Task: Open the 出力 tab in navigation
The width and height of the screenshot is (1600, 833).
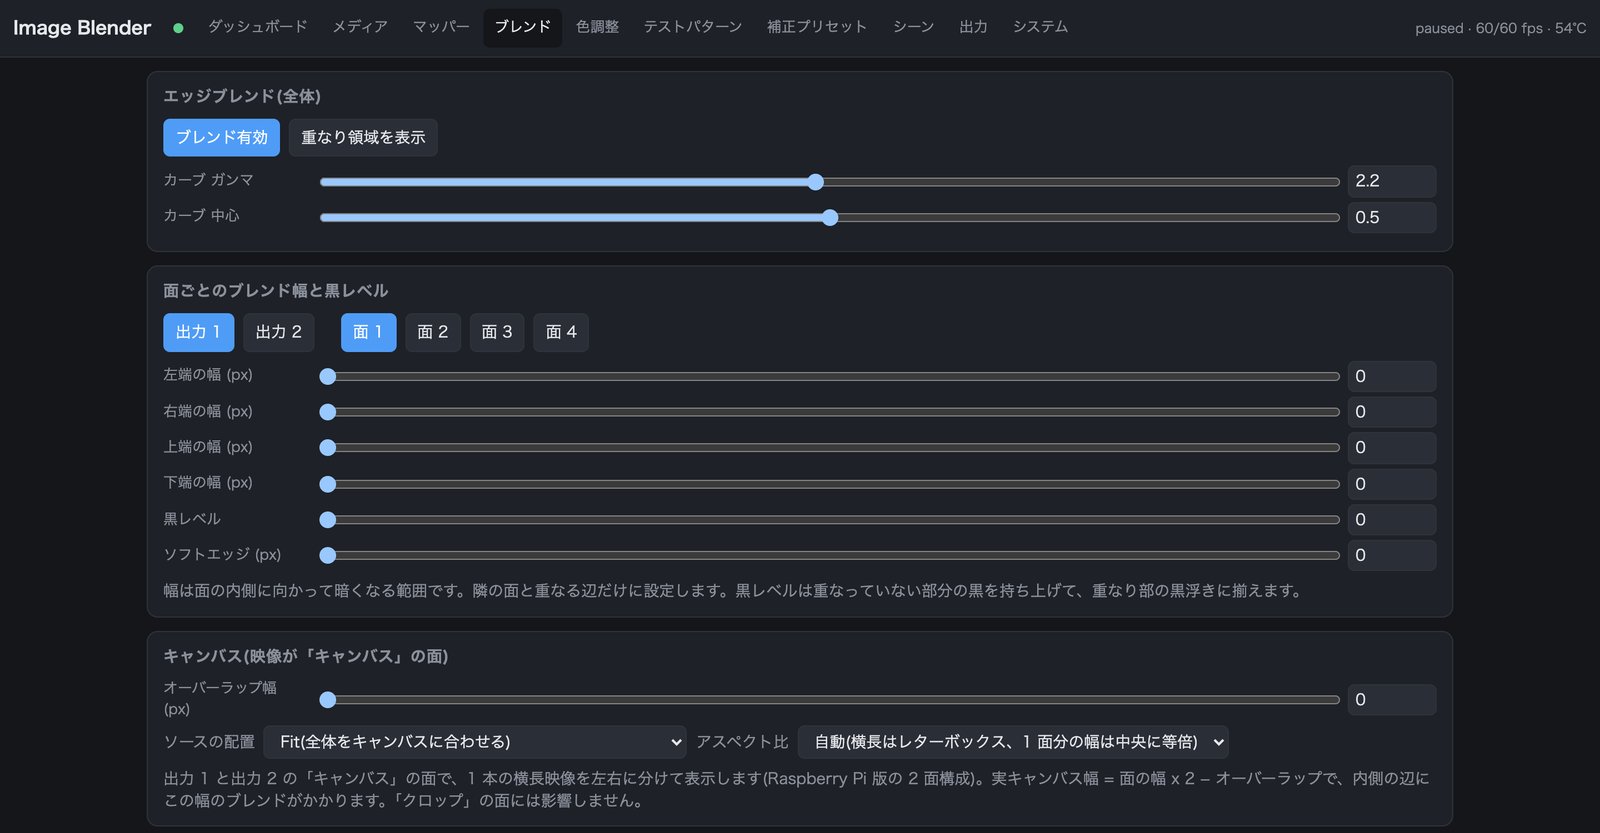Action: coord(973,27)
